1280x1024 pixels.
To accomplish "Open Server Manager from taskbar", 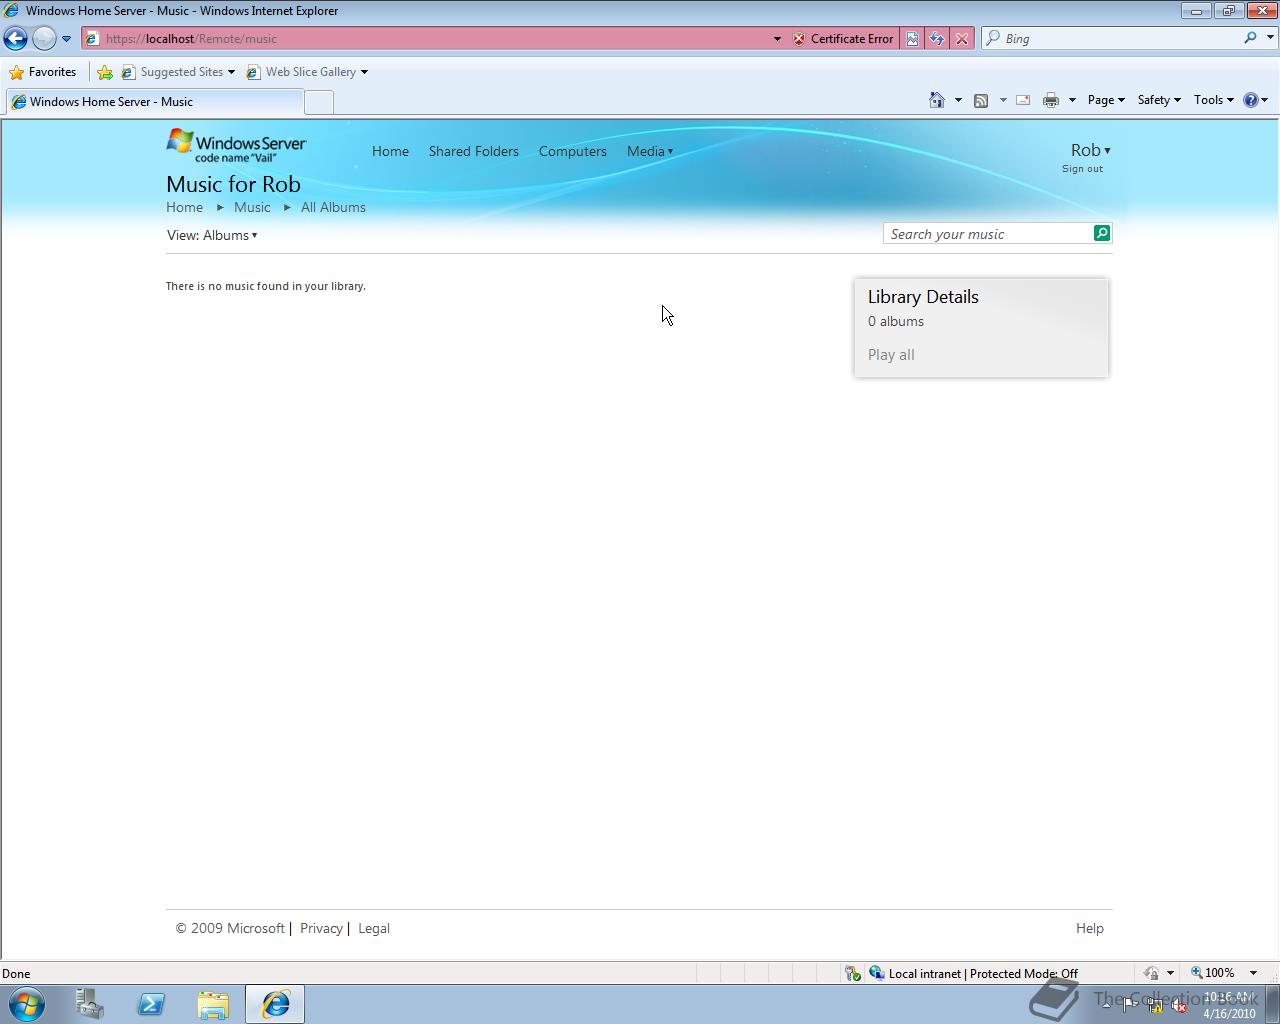I will [x=89, y=1004].
